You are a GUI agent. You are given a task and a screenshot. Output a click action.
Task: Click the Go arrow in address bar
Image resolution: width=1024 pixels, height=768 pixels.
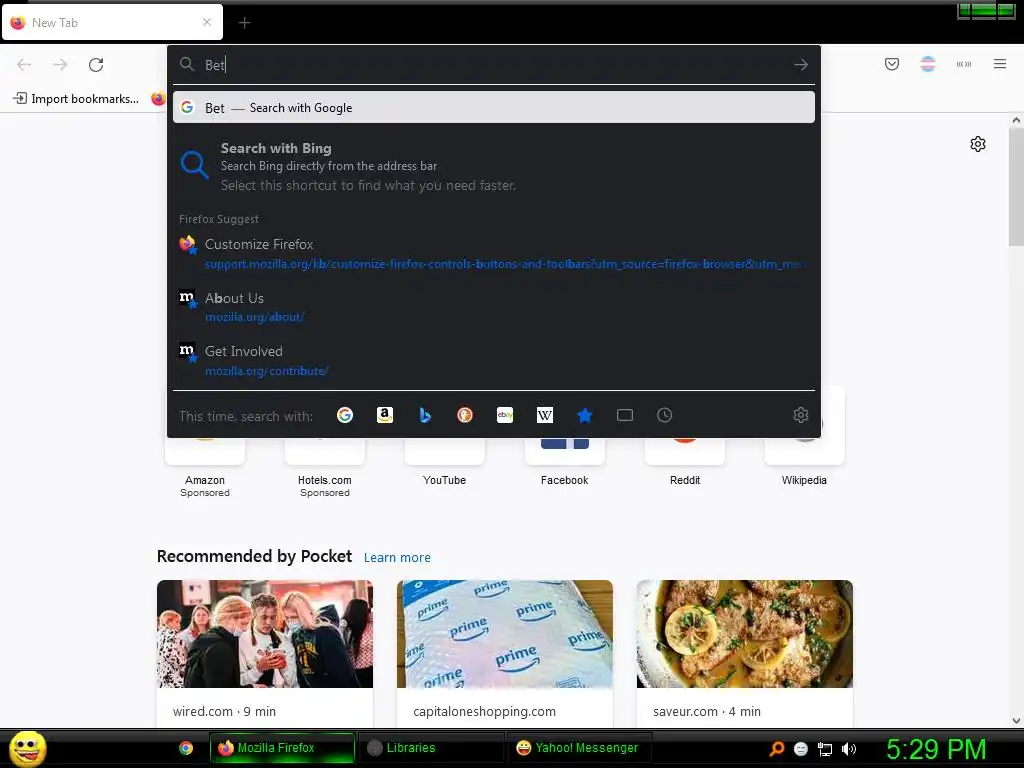pyautogui.click(x=801, y=65)
